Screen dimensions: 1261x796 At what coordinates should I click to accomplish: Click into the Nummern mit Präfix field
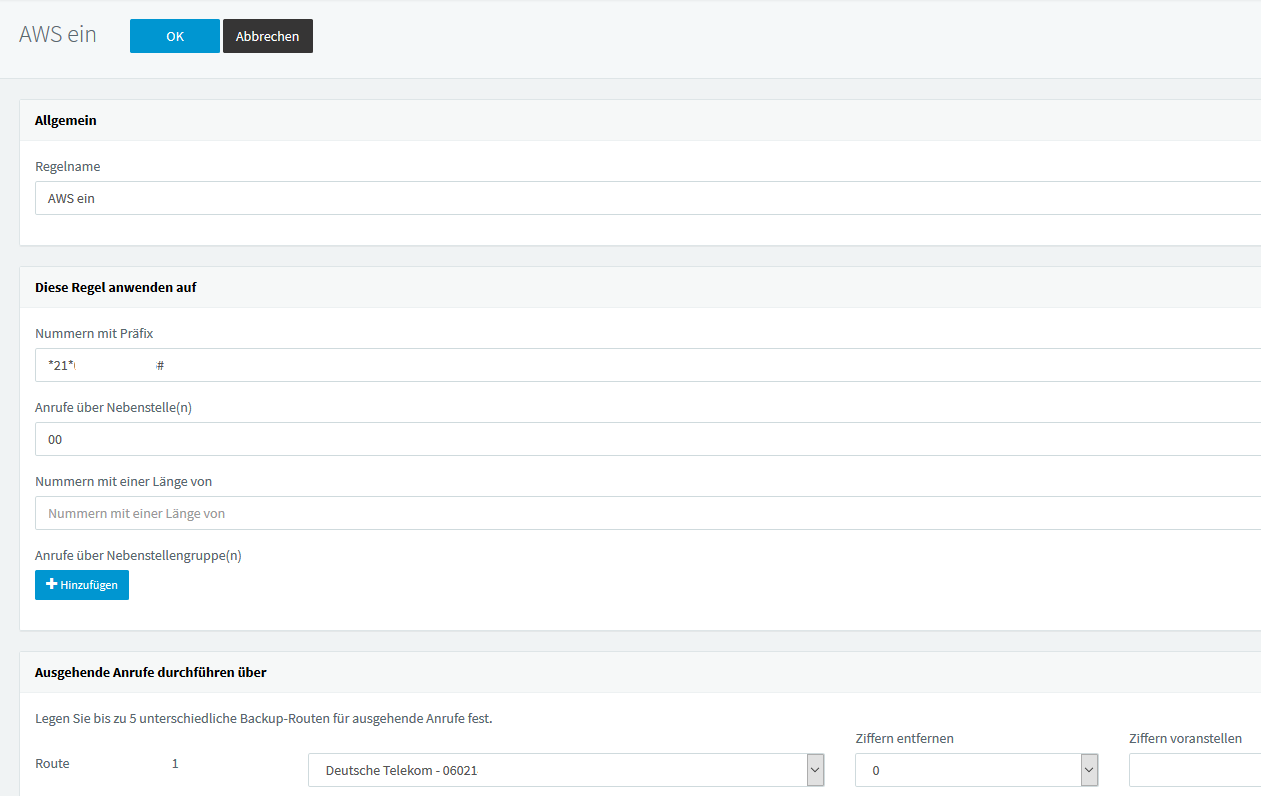pos(640,365)
